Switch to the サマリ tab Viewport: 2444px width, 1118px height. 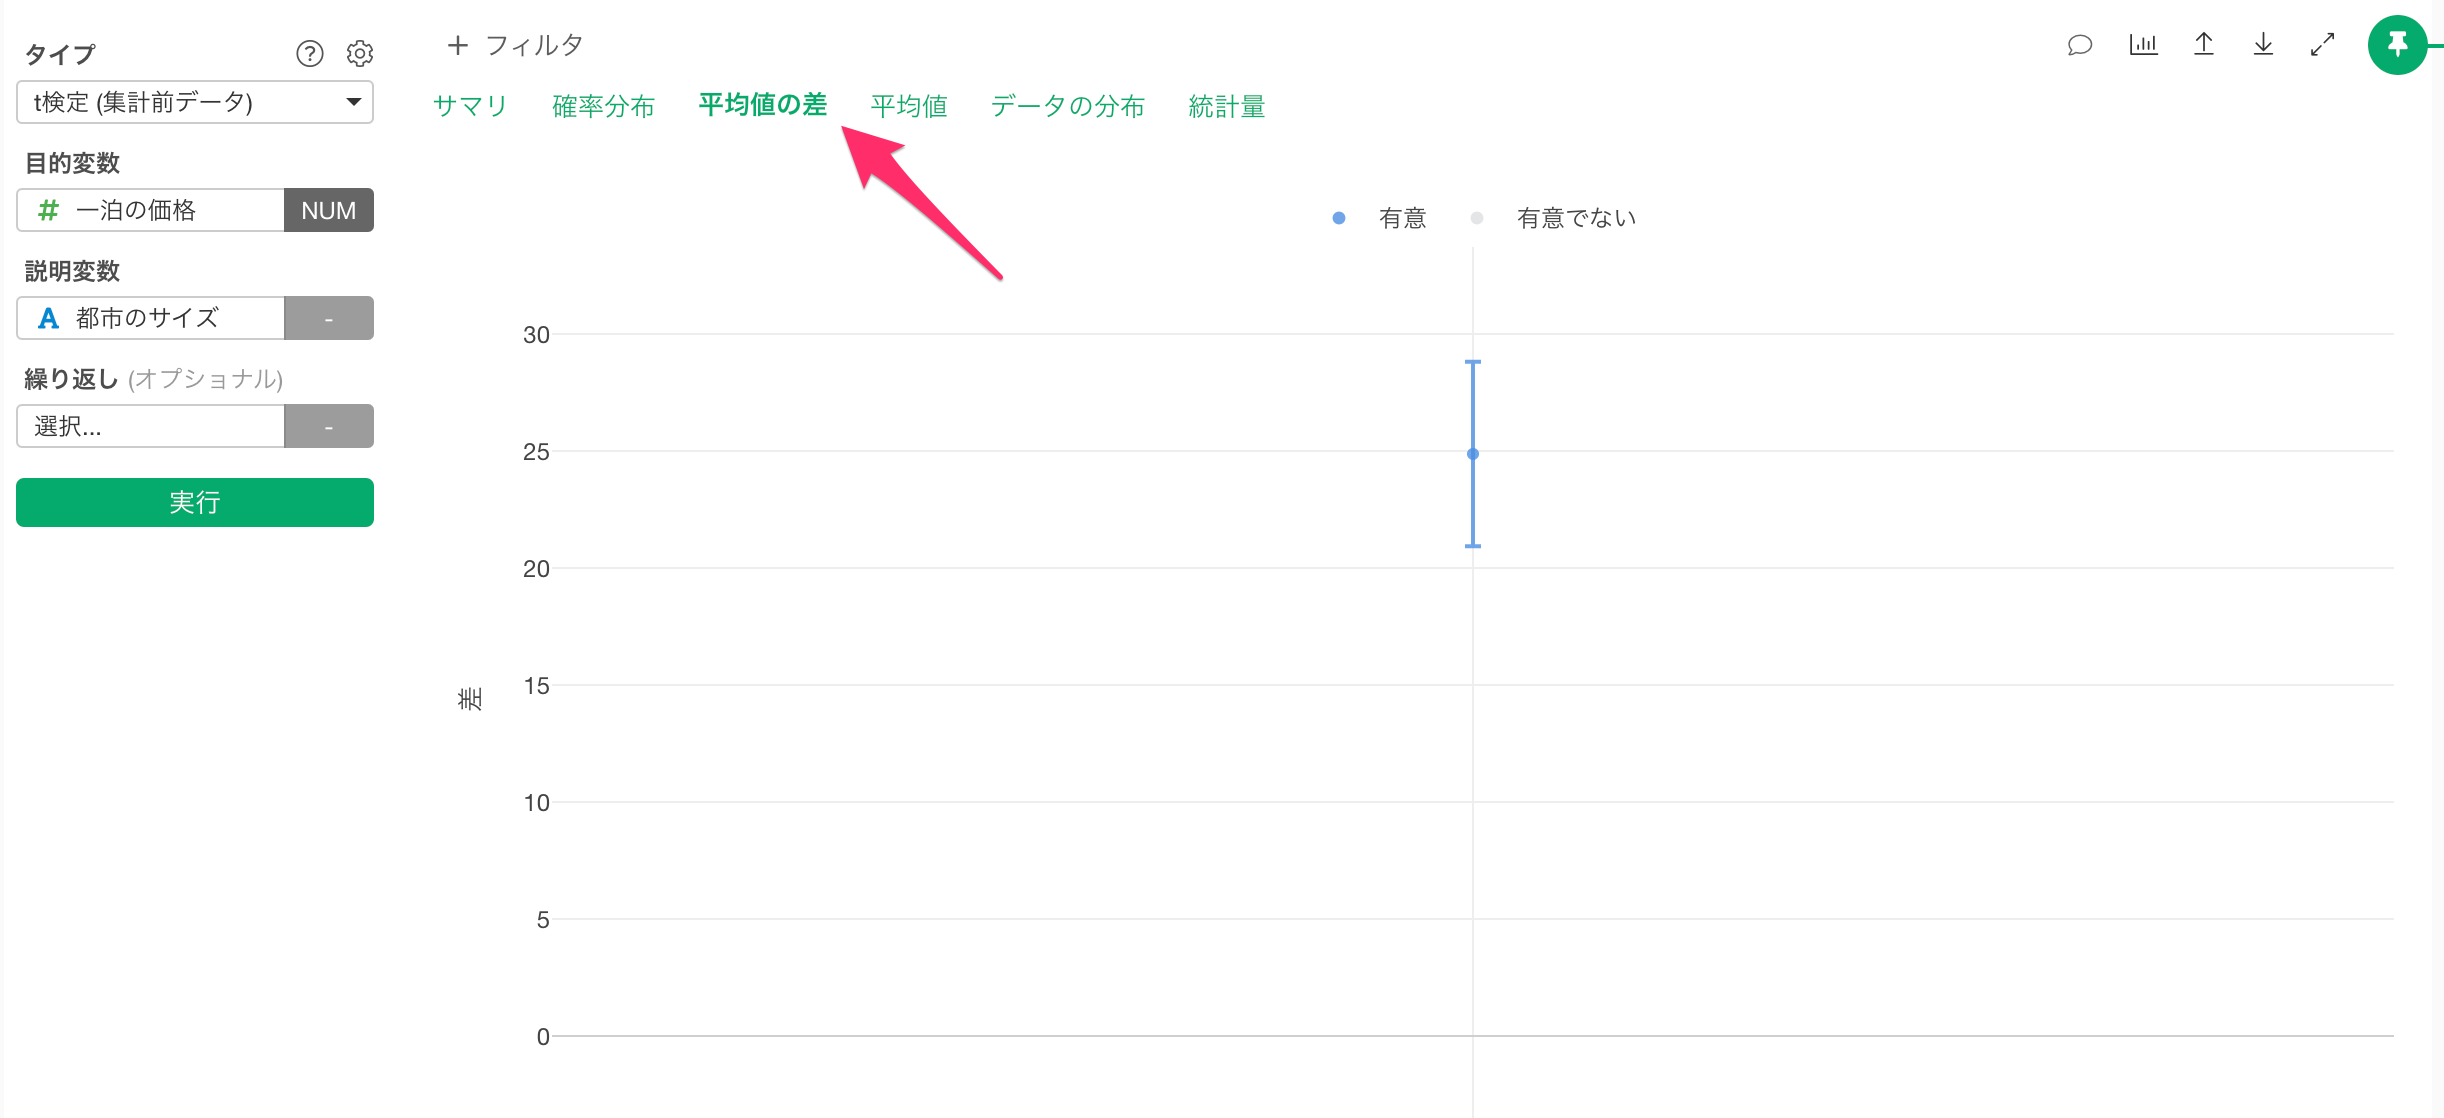tap(470, 106)
